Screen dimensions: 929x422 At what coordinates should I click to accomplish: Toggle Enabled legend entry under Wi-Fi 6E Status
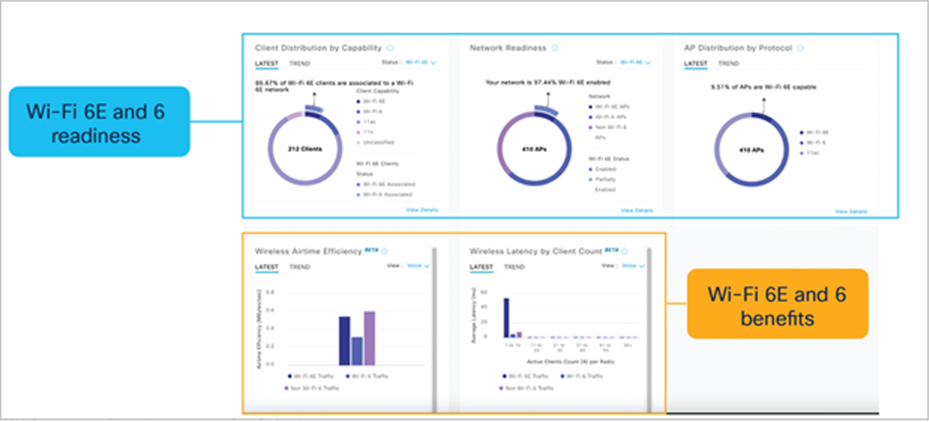[x=604, y=169]
